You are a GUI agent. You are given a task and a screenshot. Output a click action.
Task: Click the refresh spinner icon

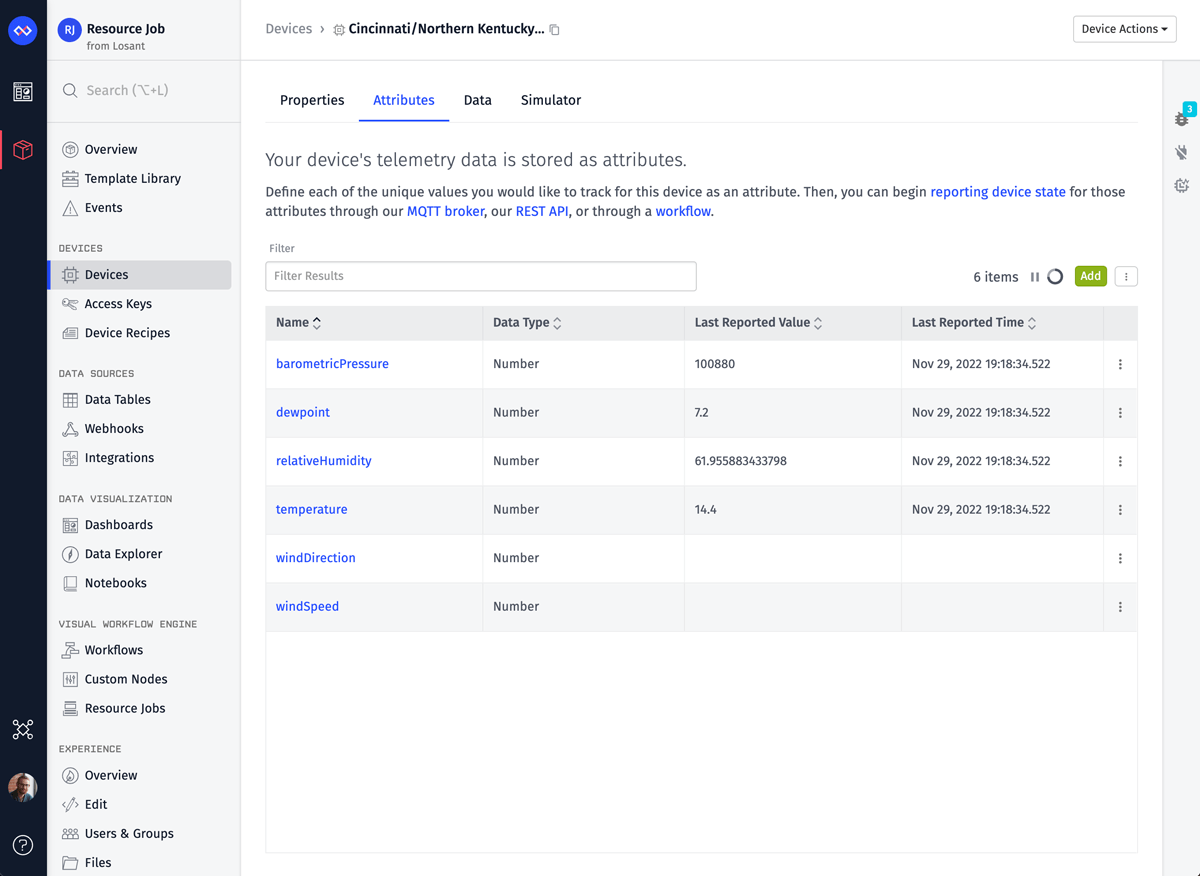[1055, 277]
